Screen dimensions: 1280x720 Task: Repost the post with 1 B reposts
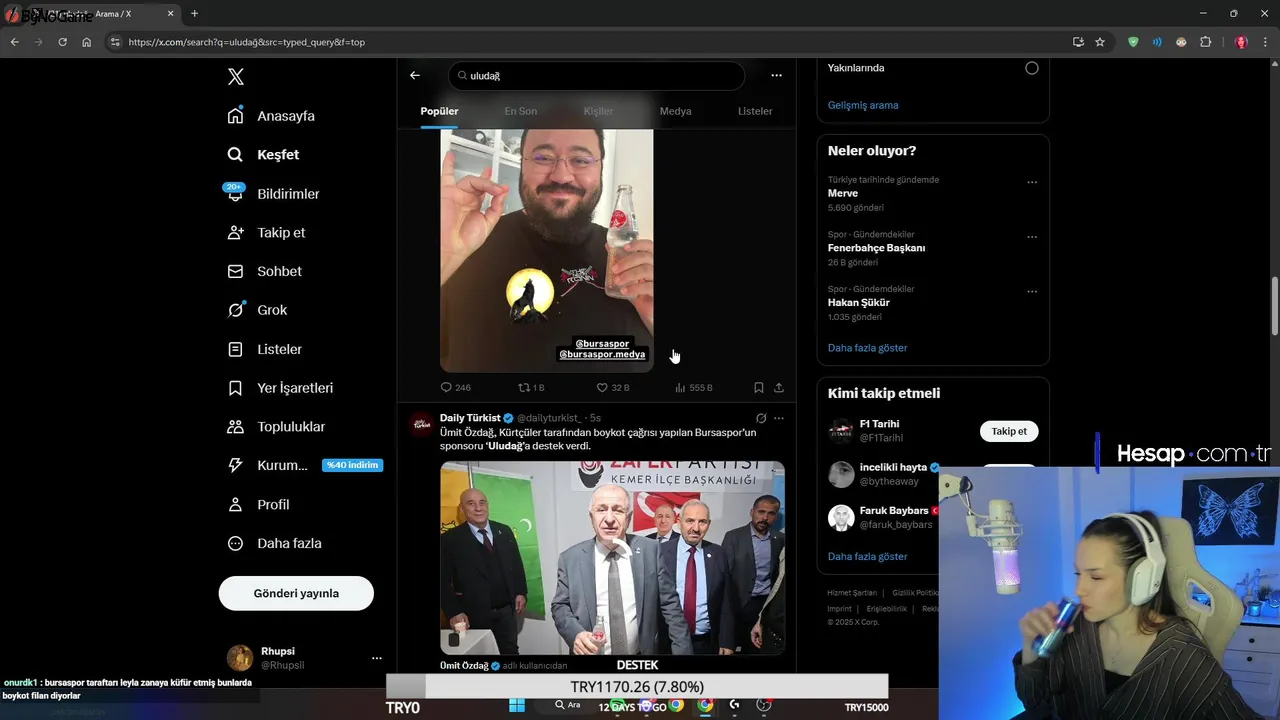(531, 387)
